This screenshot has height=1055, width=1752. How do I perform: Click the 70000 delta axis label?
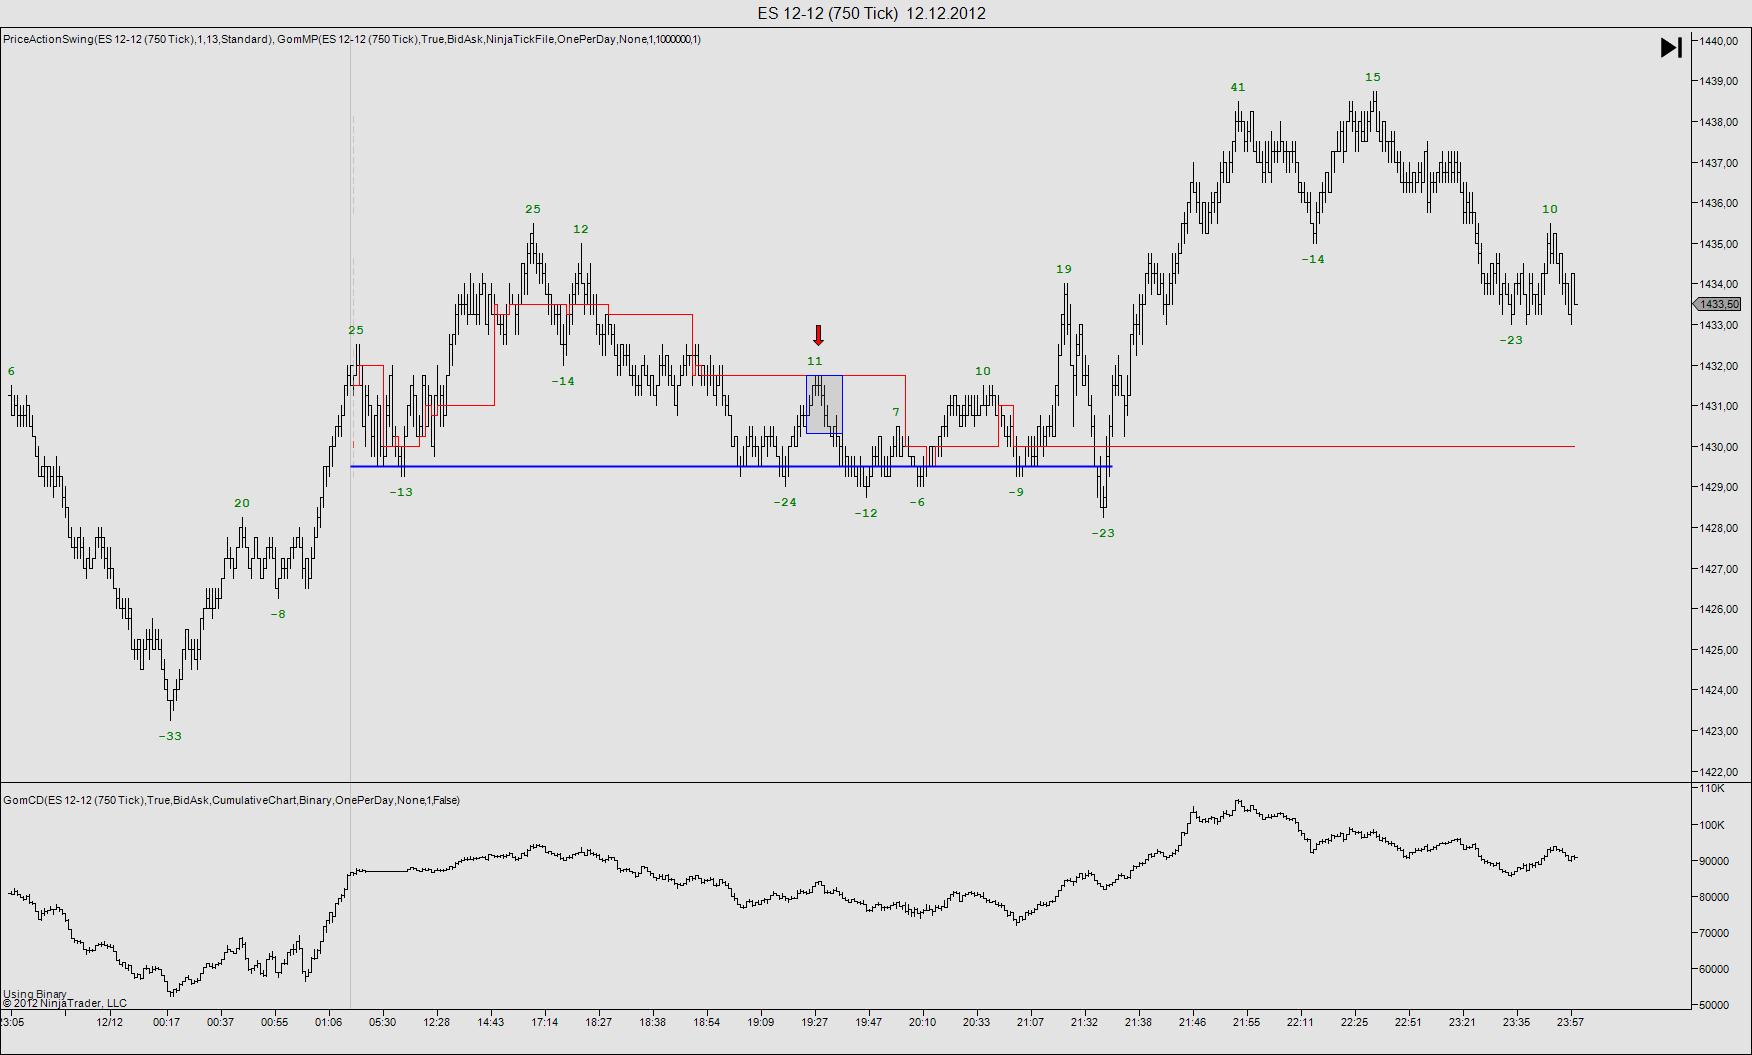coord(1714,933)
